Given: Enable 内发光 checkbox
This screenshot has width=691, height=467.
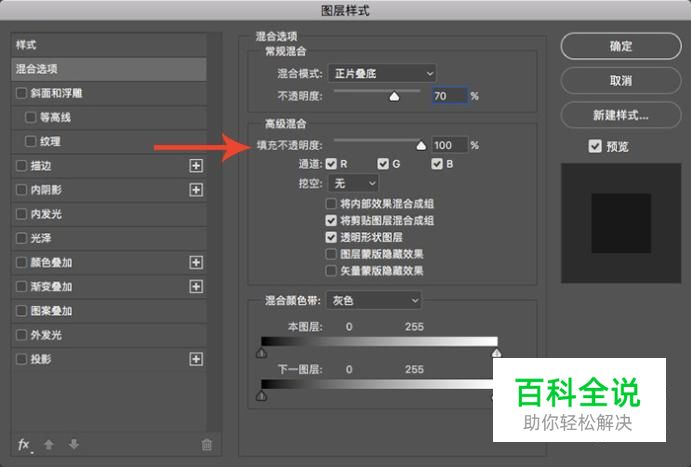Looking at the screenshot, I should [x=21, y=214].
